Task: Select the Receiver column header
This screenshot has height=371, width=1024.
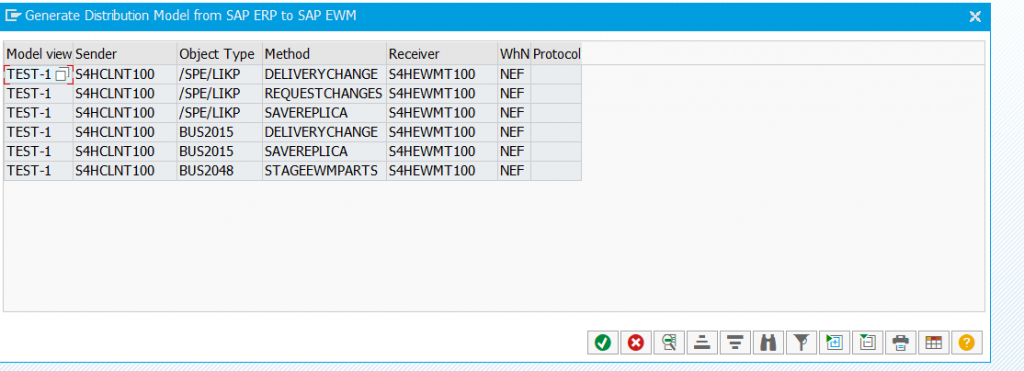Action: [441, 54]
